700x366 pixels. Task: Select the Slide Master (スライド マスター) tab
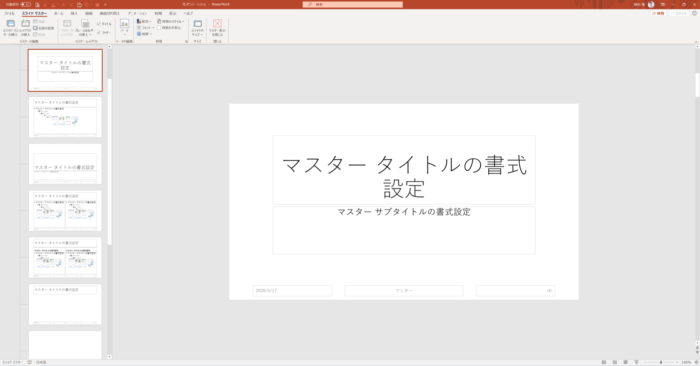[34, 13]
